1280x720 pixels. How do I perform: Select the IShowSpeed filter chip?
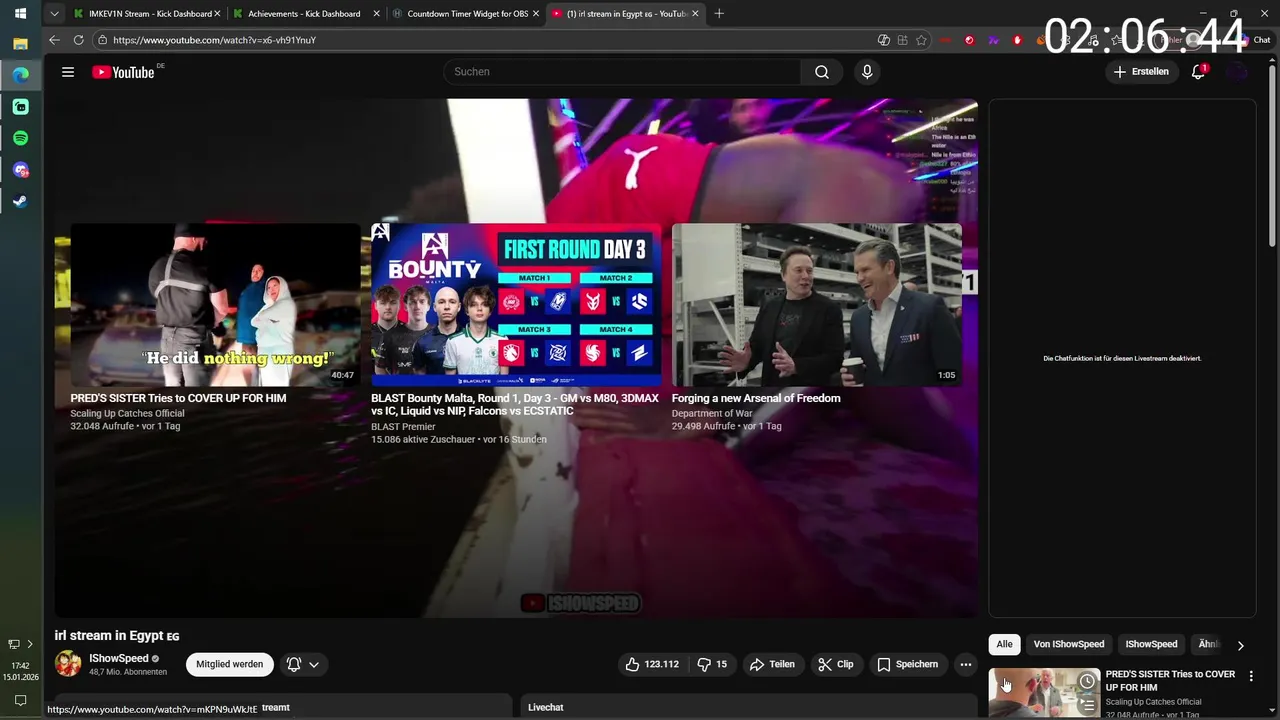click(1151, 644)
